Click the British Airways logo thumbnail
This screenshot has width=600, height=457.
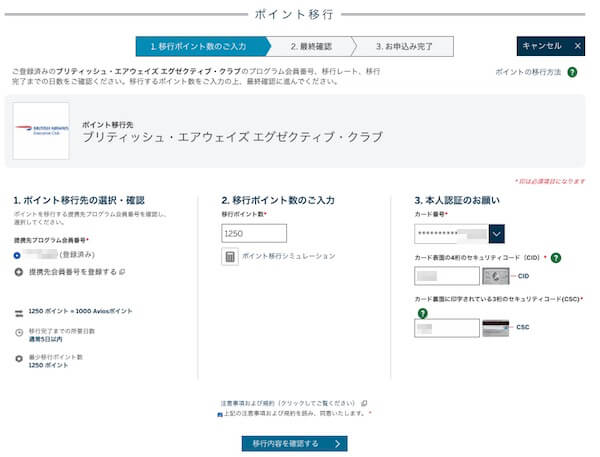click(41, 131)
